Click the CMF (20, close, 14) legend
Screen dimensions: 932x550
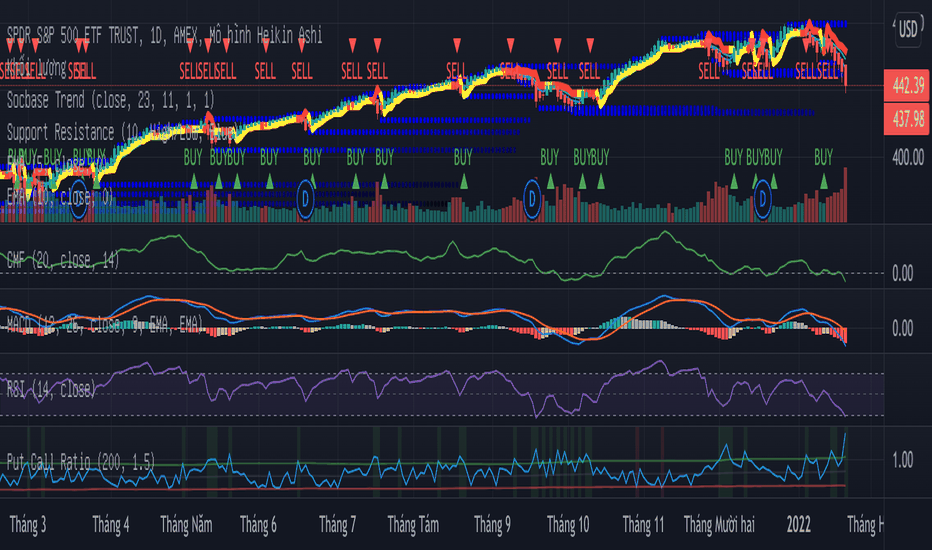coord(63,260)
